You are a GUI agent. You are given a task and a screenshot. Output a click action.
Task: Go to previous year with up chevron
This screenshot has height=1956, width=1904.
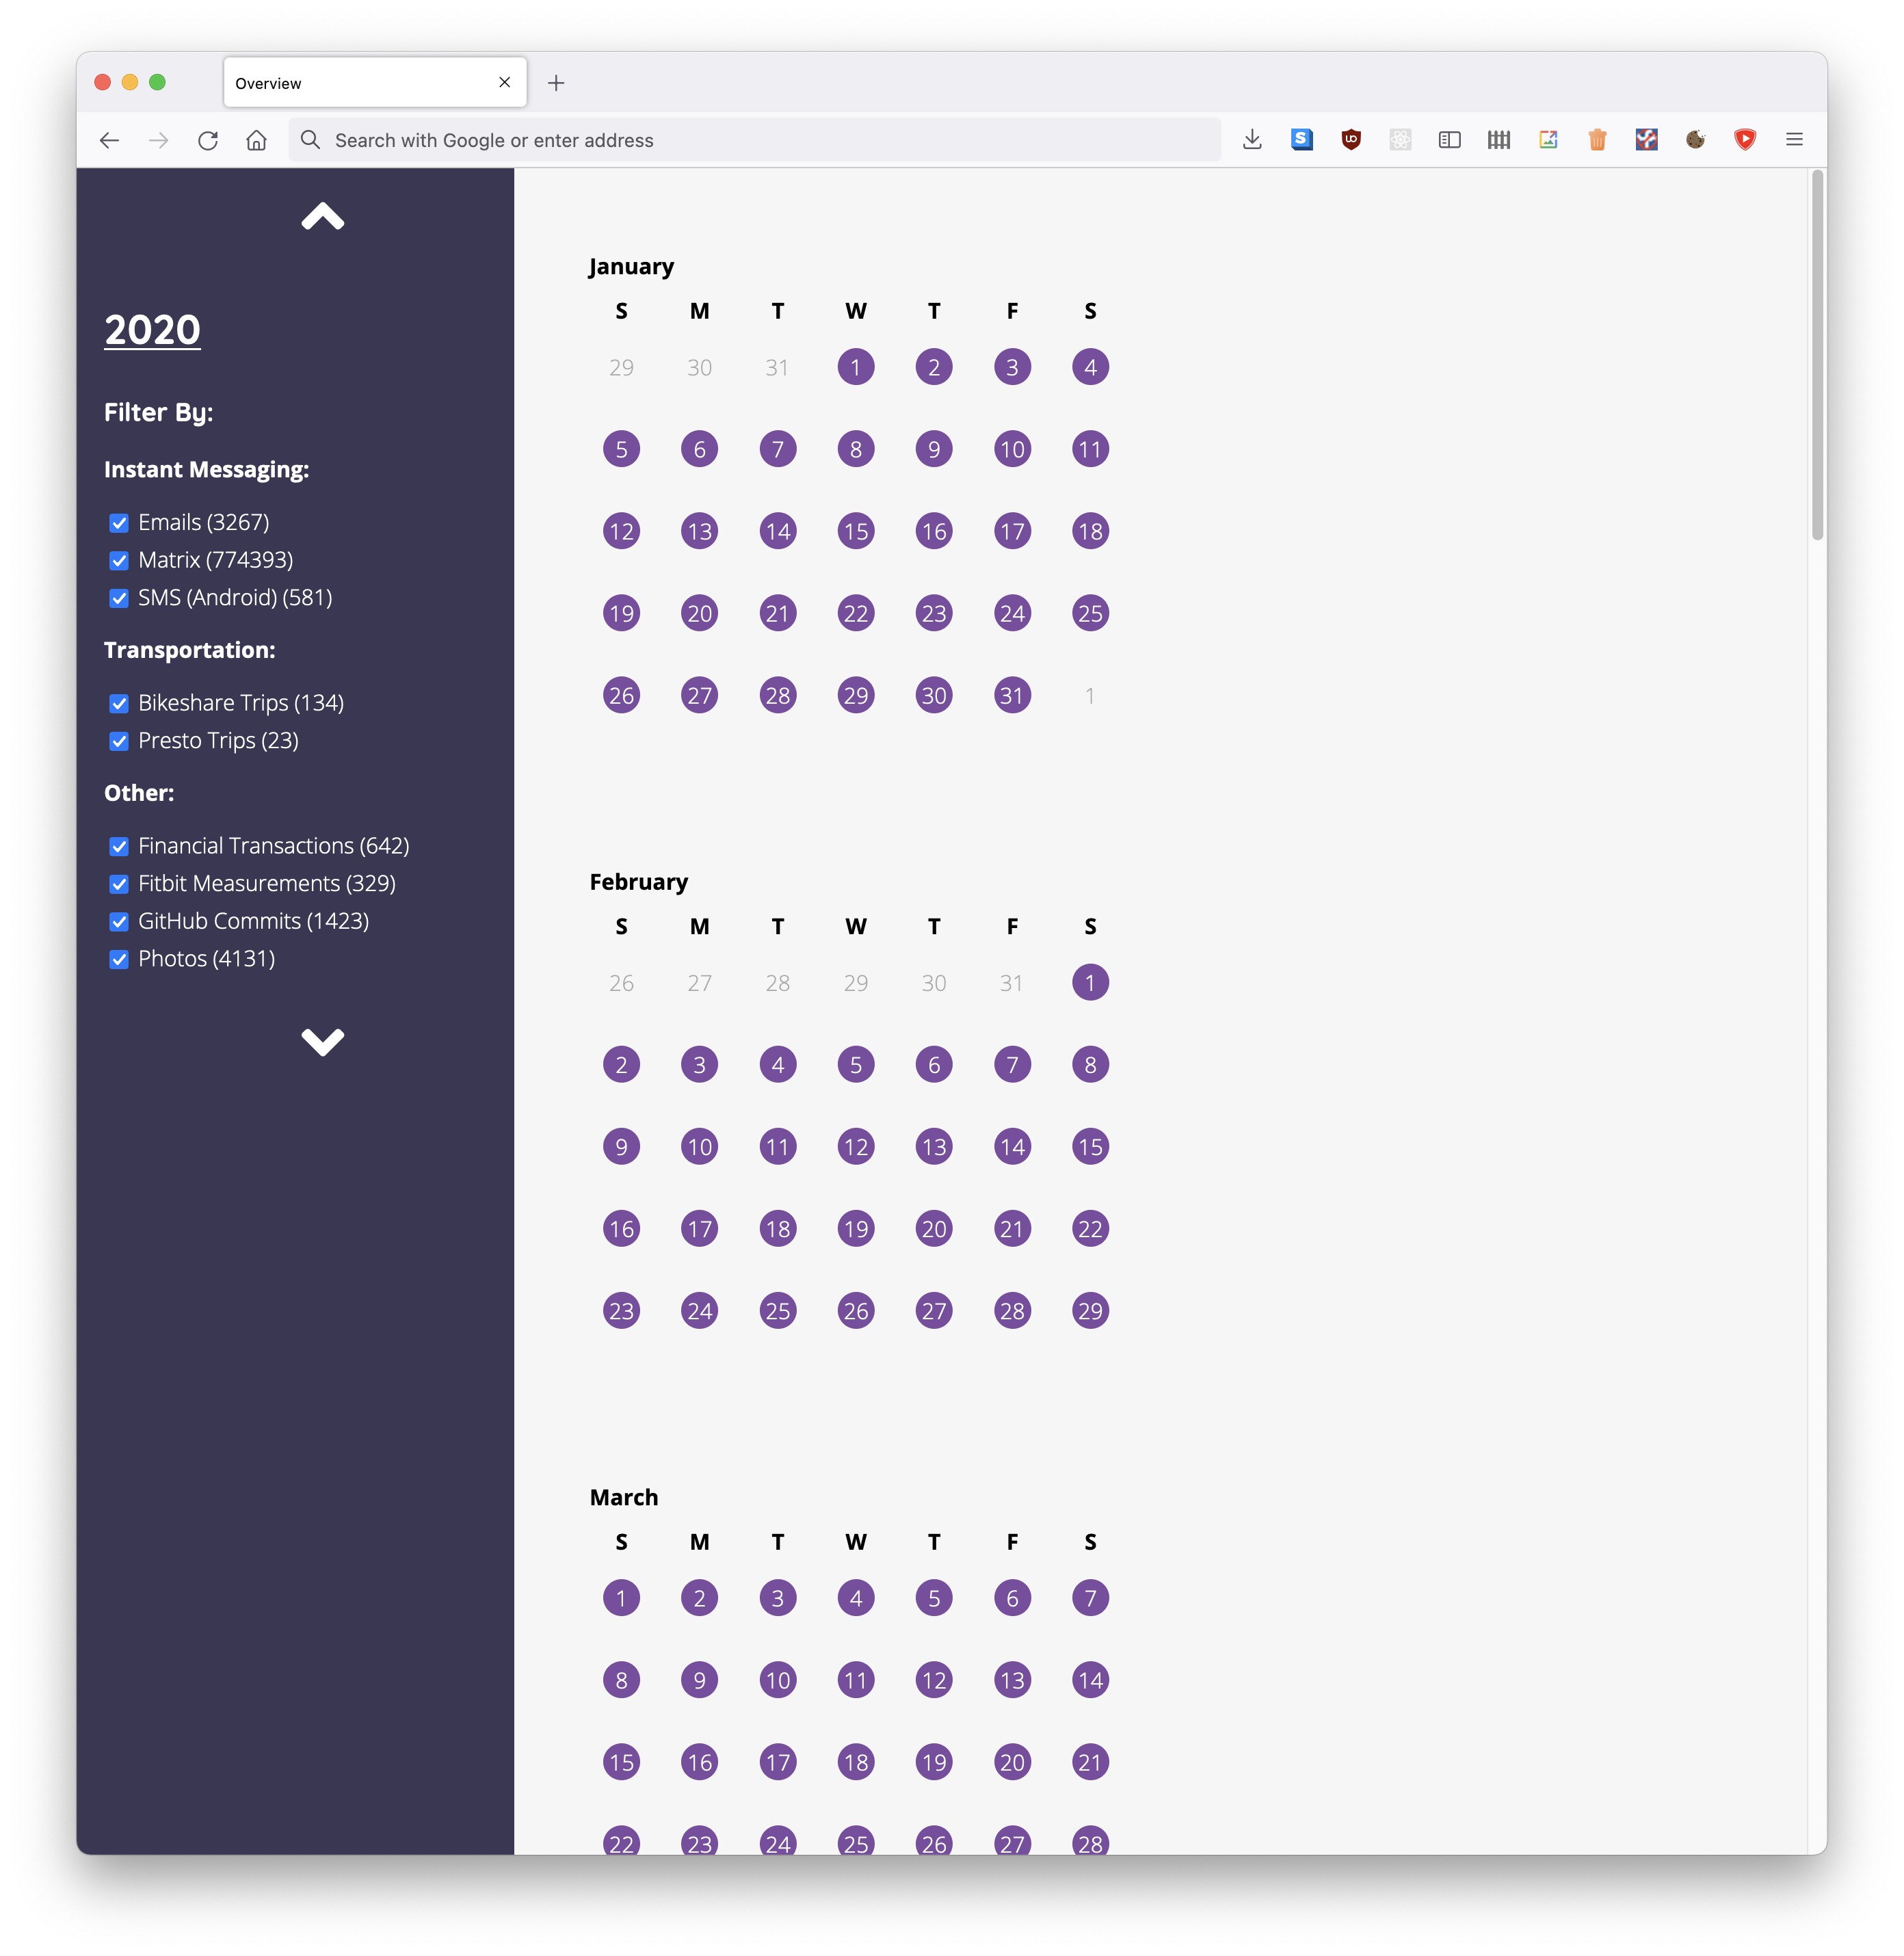323,217
